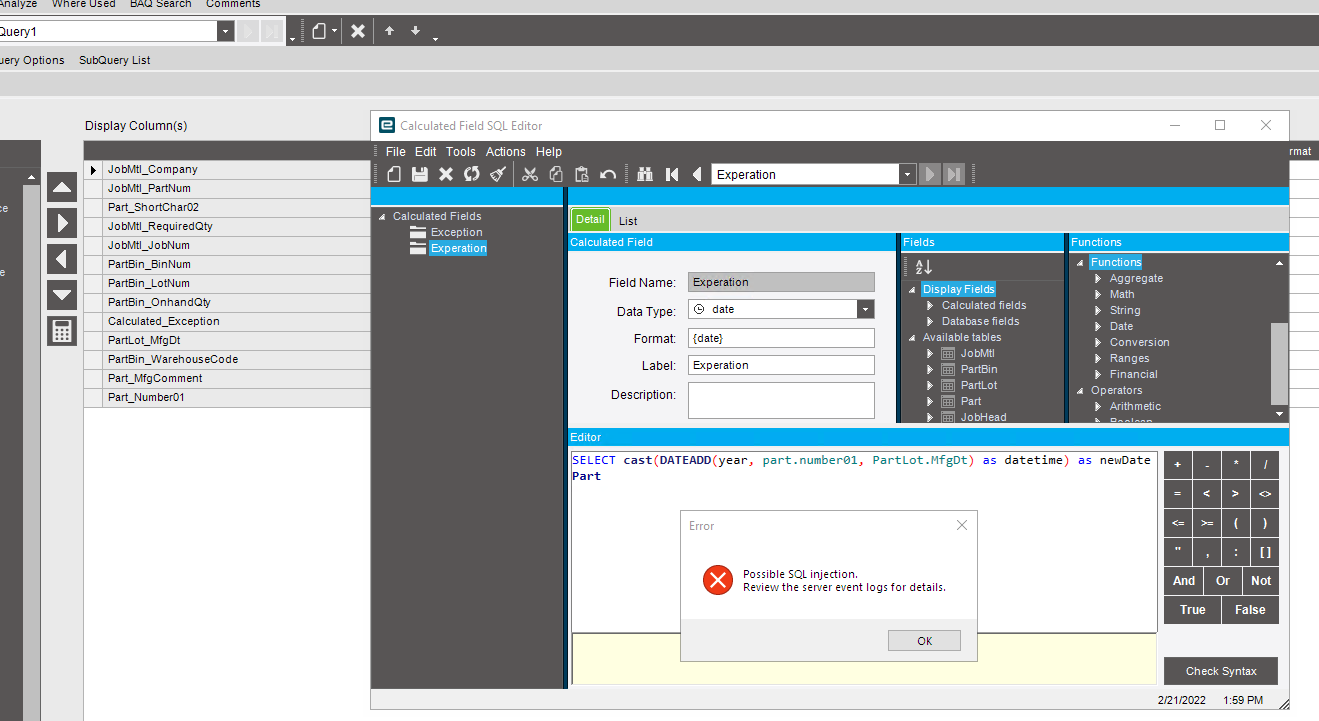
Task: Click the delete X icon in BAQ toolbar
Action: [357, 31]
